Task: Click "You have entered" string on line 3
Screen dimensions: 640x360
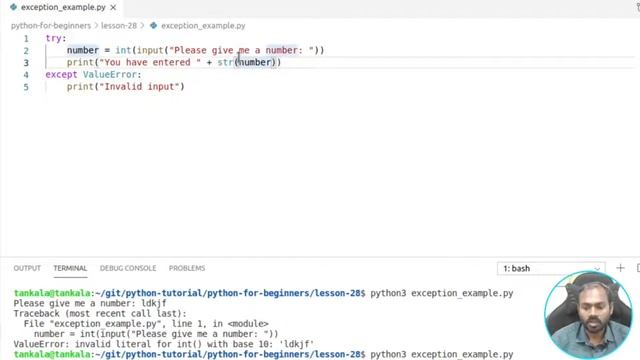Action: [x=150, y=62]
